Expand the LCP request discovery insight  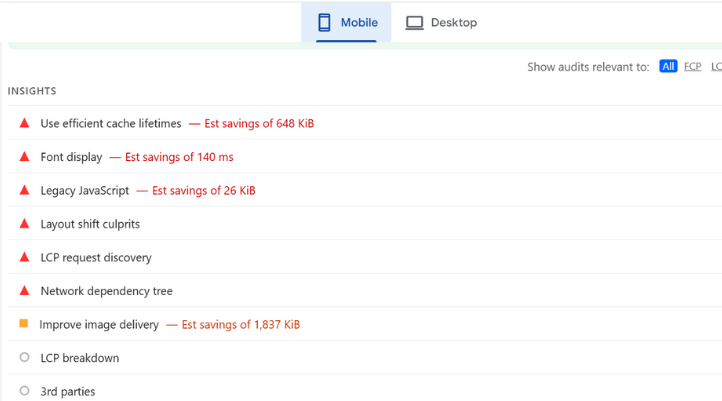96,258
